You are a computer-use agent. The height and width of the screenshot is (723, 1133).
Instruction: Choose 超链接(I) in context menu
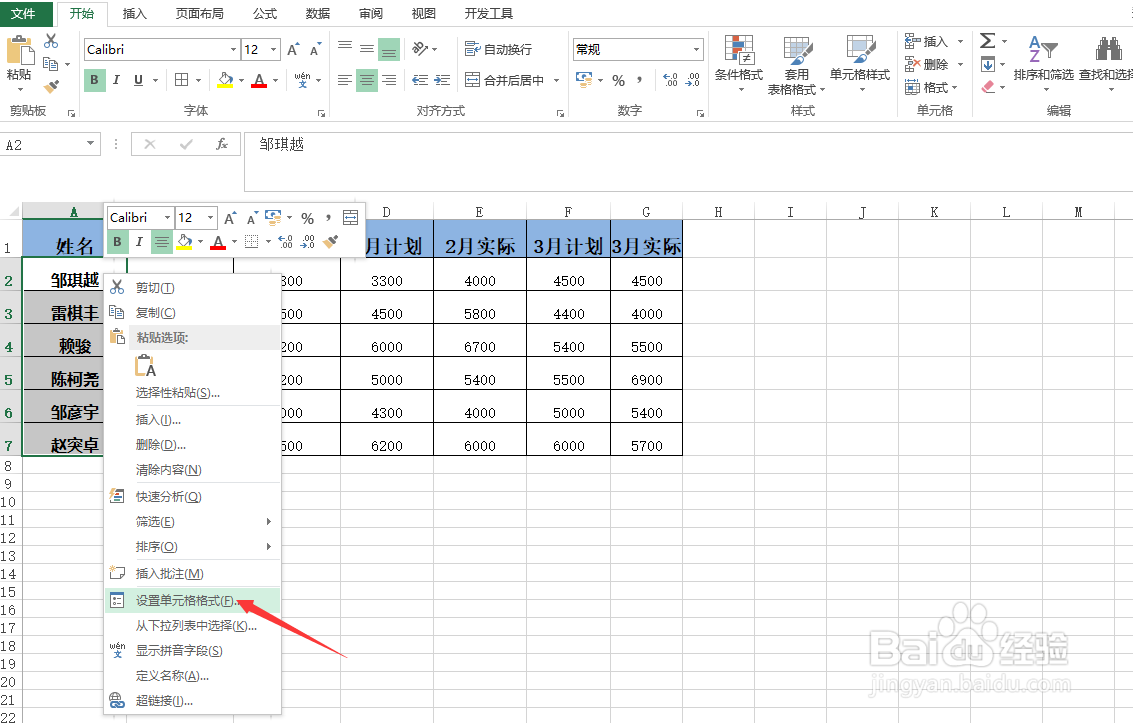(x=192, y=701)
